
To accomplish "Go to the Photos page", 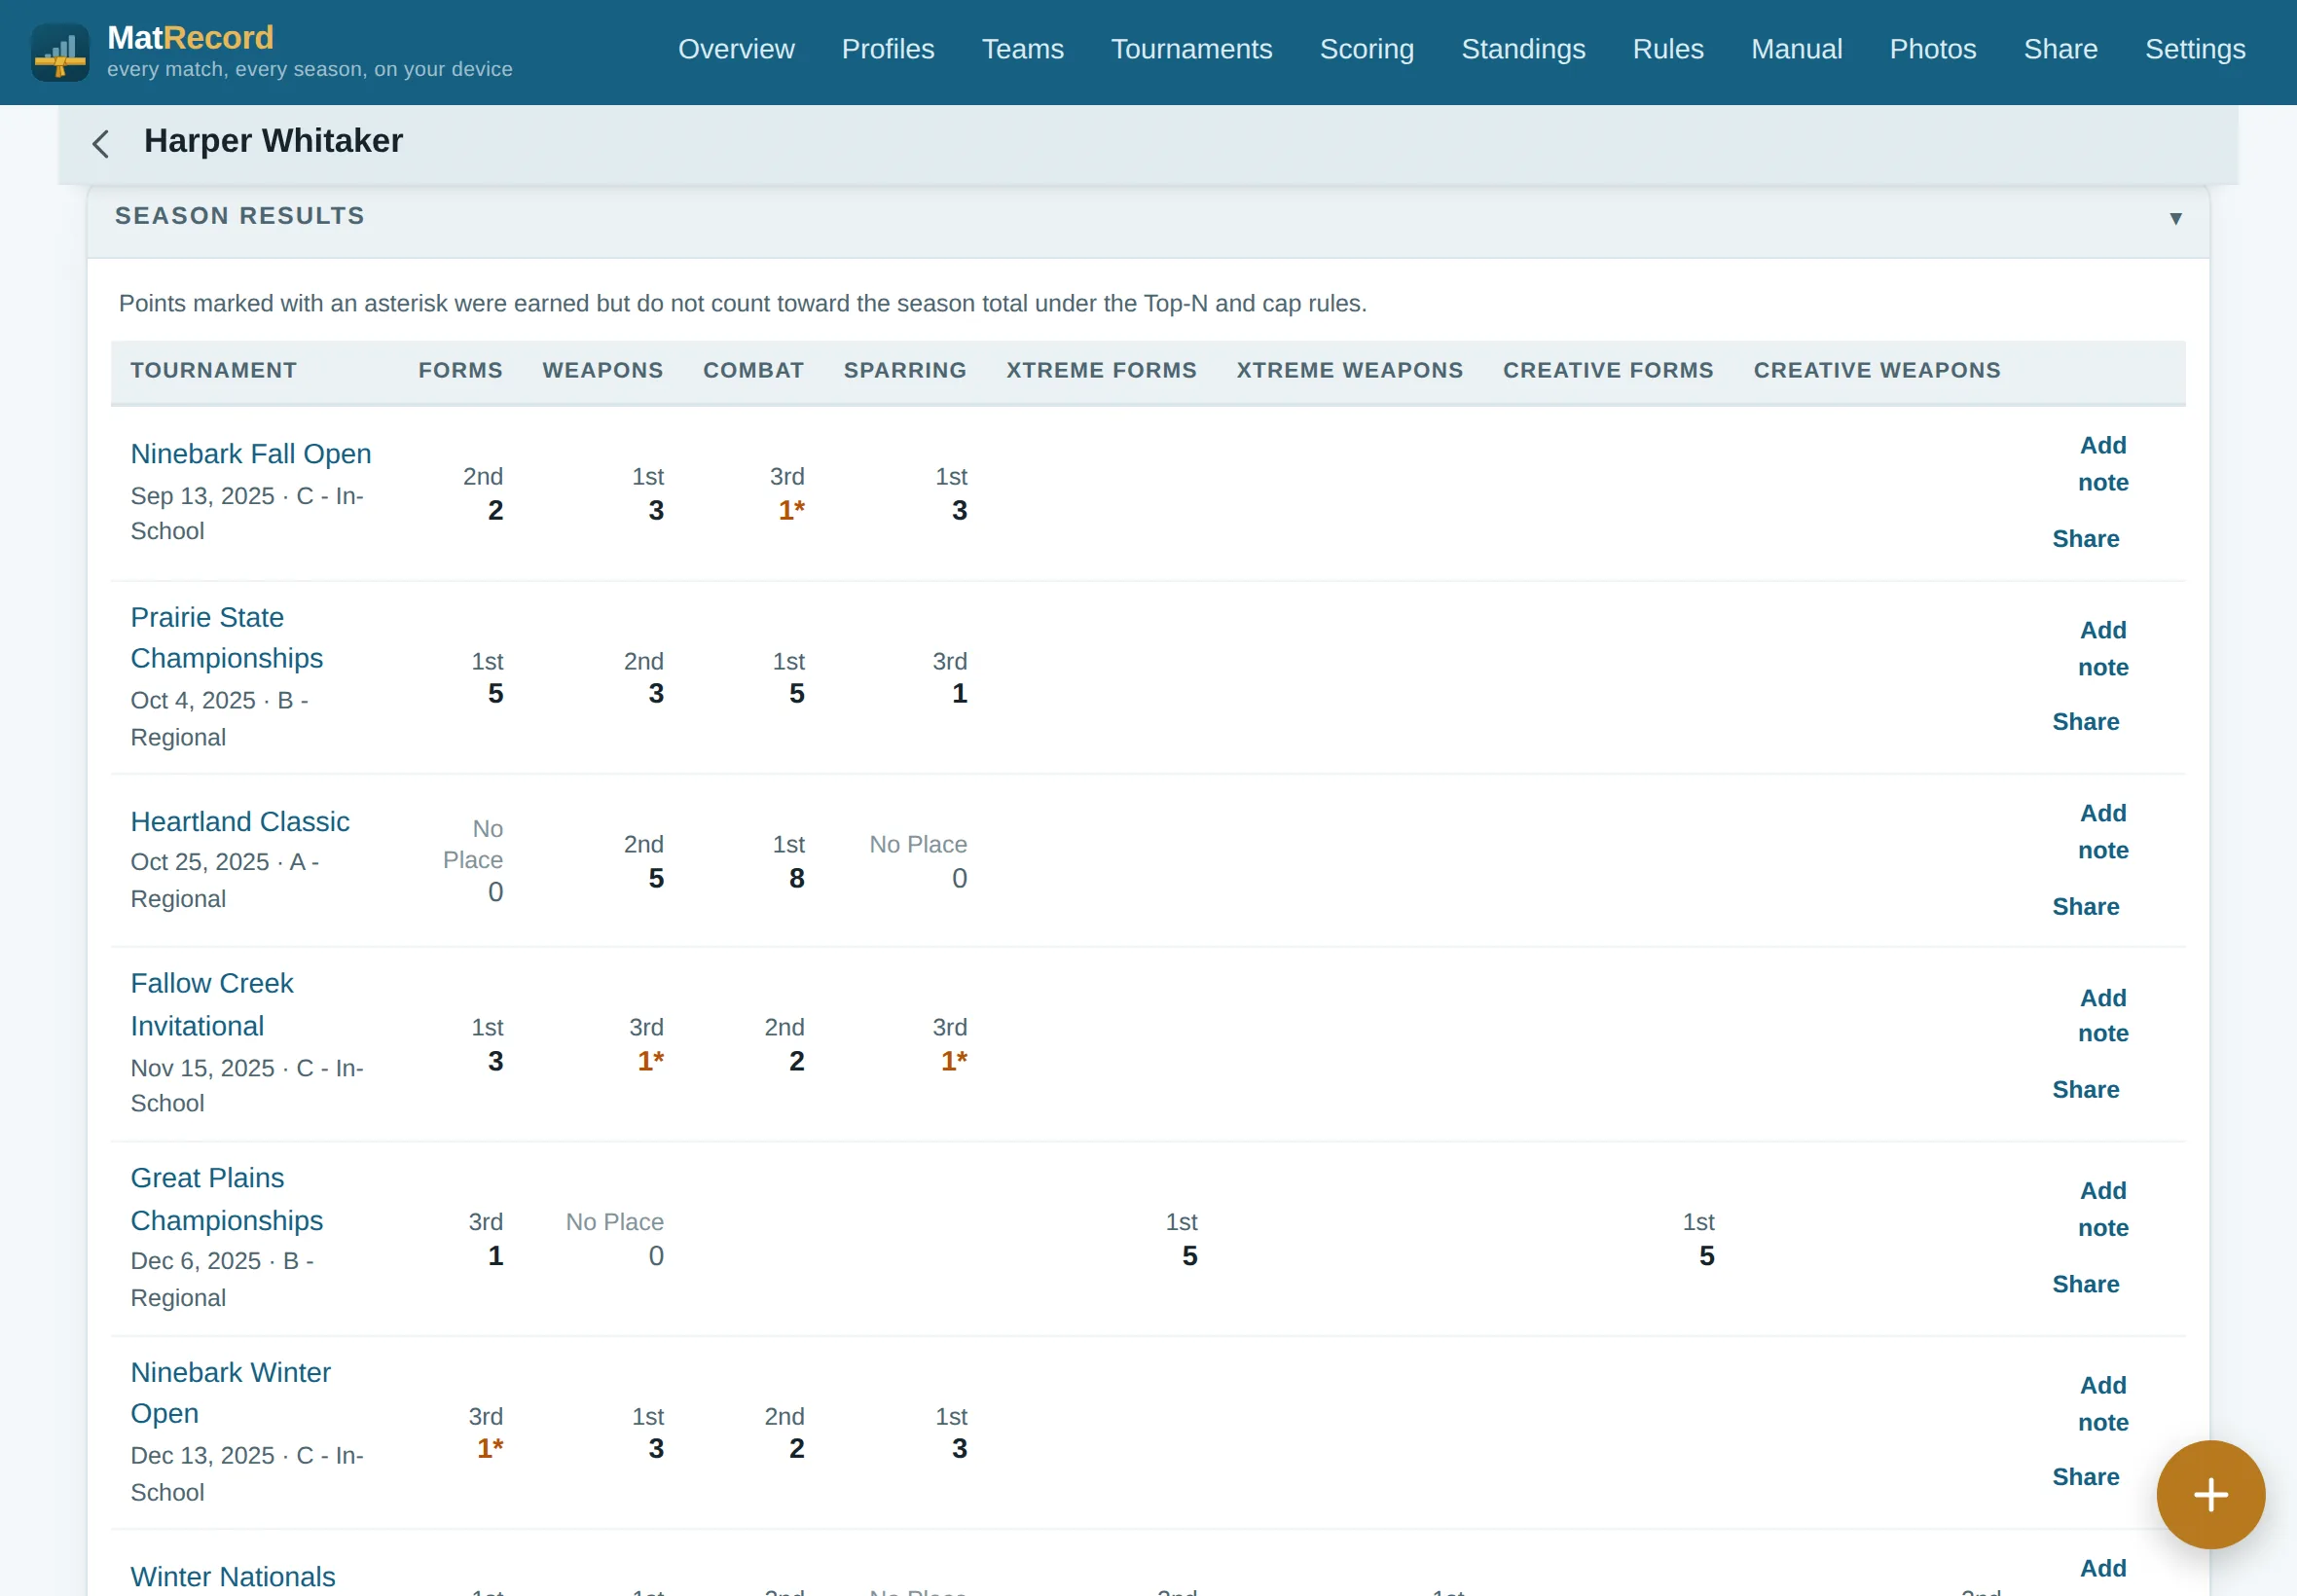I will 1932,49.
